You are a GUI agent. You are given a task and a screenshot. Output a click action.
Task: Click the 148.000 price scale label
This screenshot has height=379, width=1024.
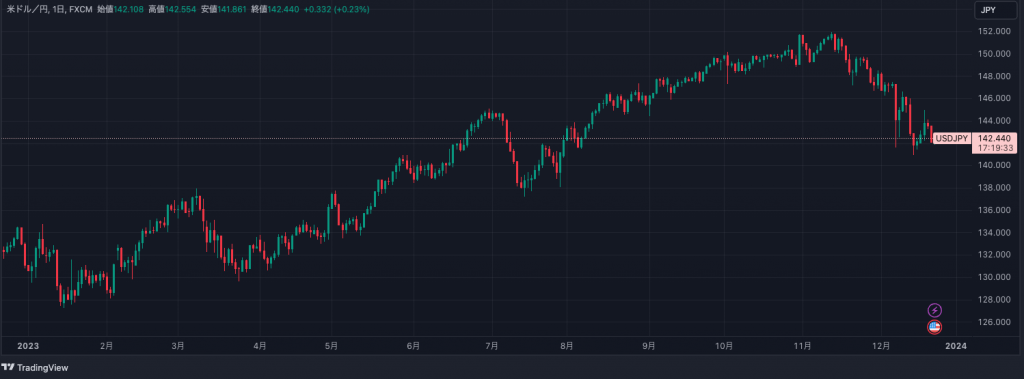995,76
